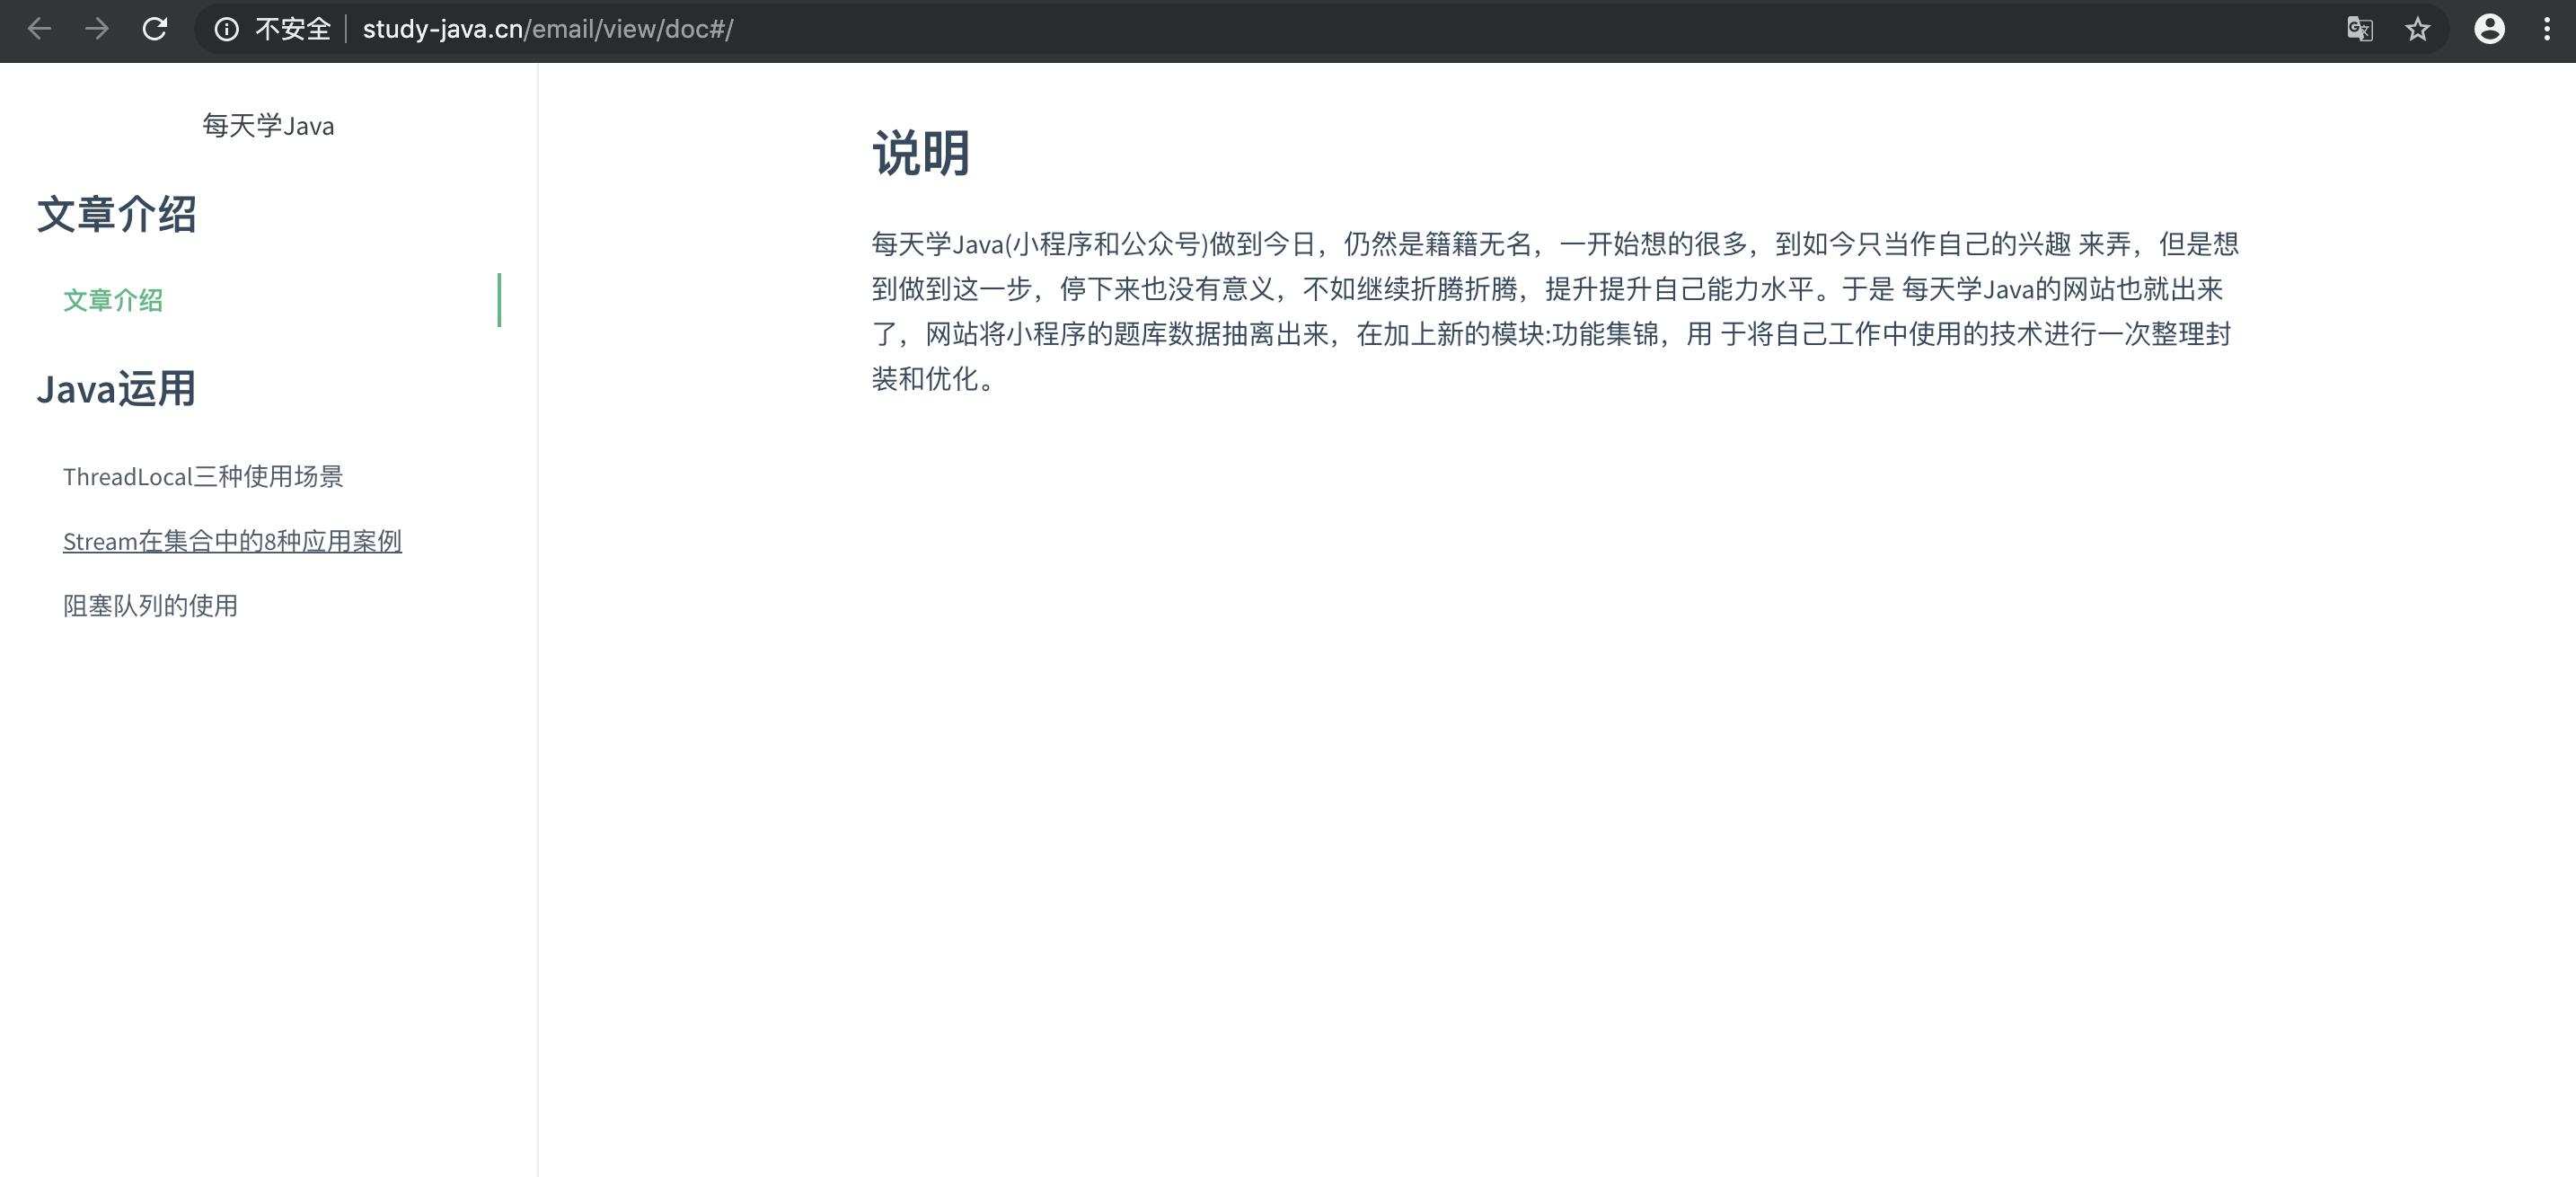Open 阻塞队列的使用 article
The image size is (2576, 1177).
tap(150, 605)
